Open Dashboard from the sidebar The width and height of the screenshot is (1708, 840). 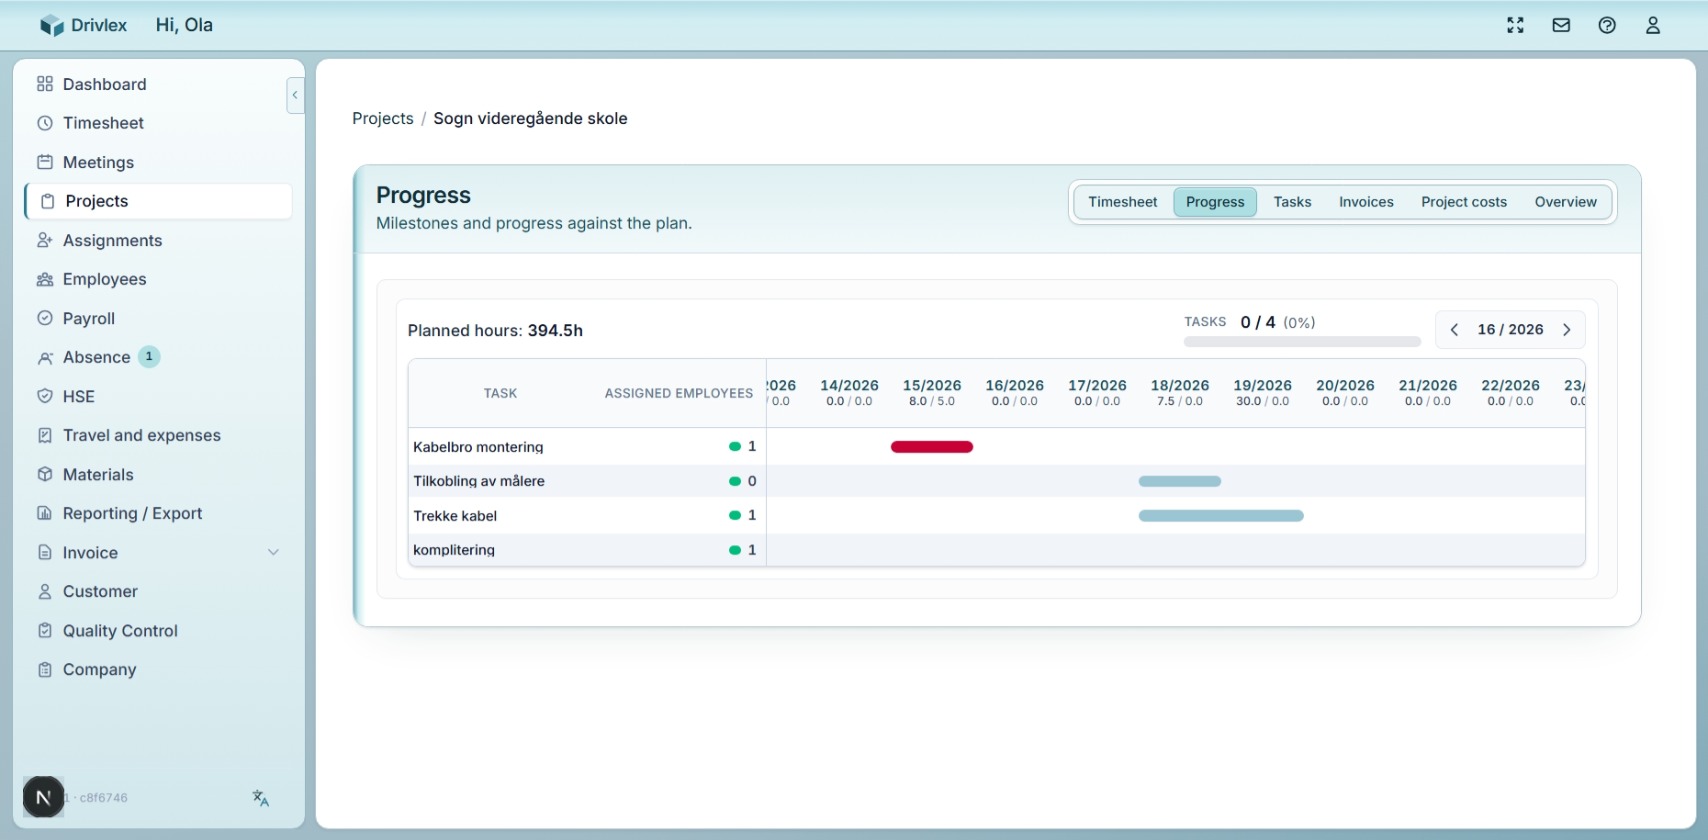tap(104, 84)
